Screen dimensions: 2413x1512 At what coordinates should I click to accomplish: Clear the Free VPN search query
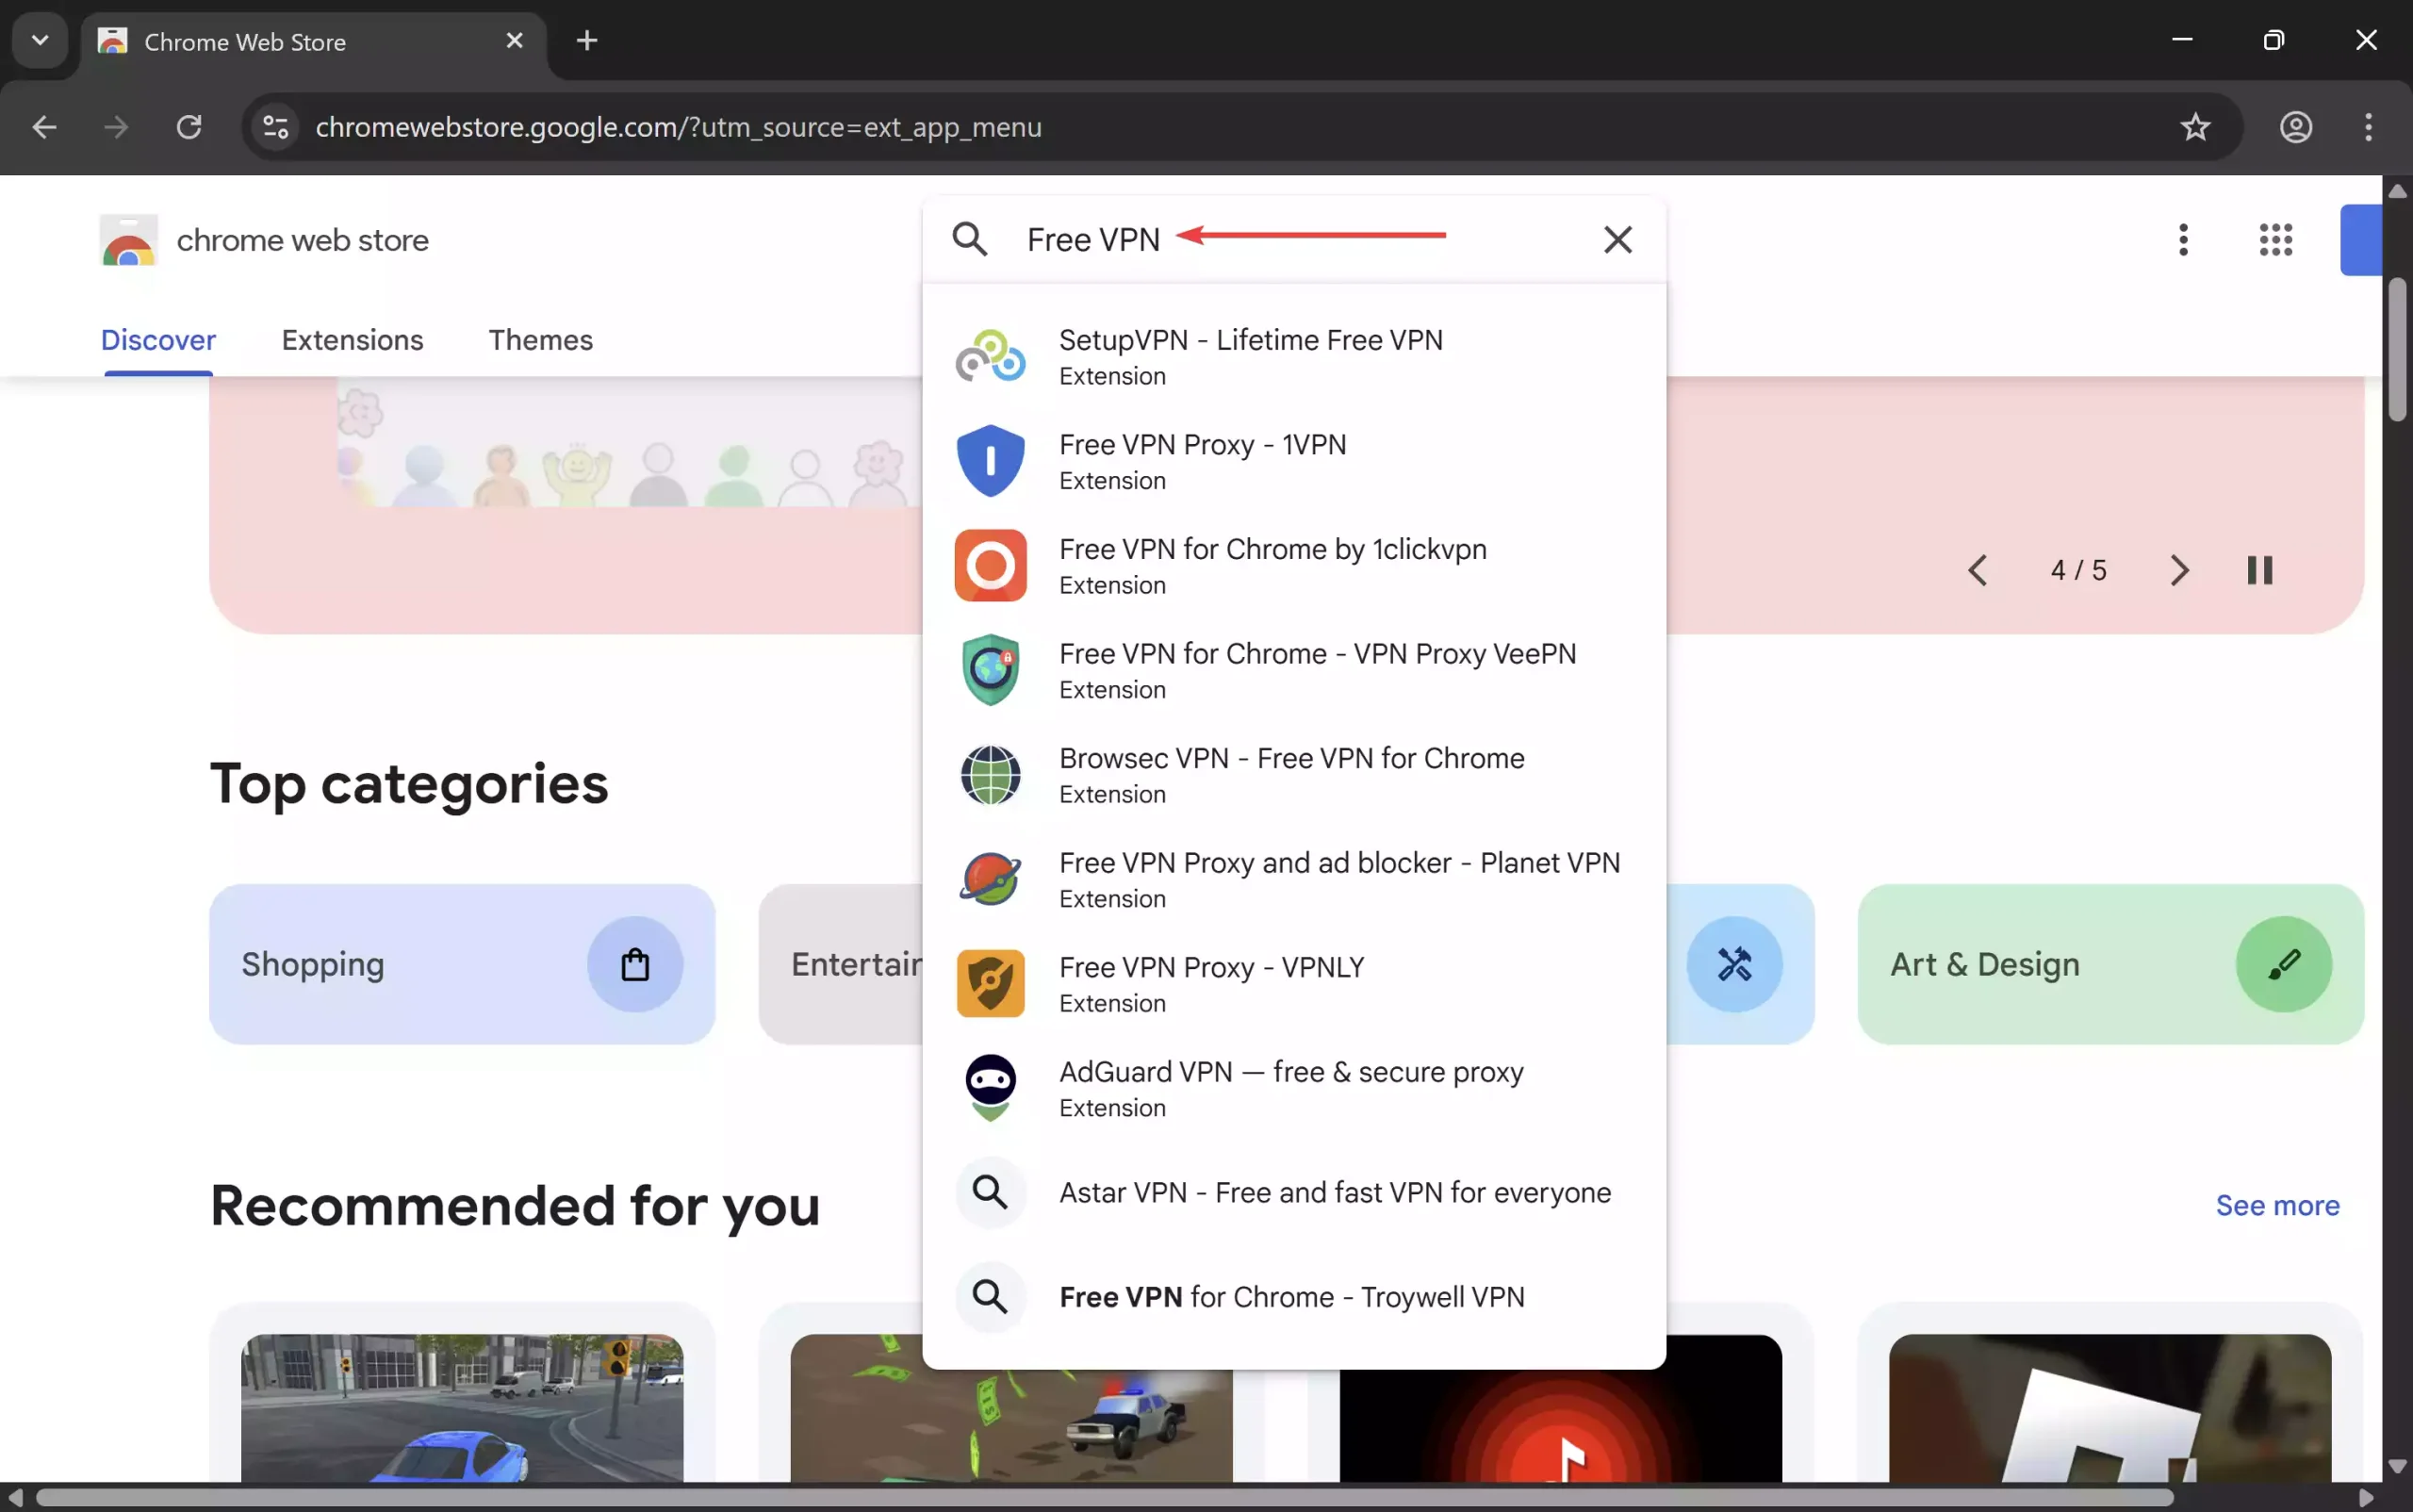click(x=1617, y=239)
